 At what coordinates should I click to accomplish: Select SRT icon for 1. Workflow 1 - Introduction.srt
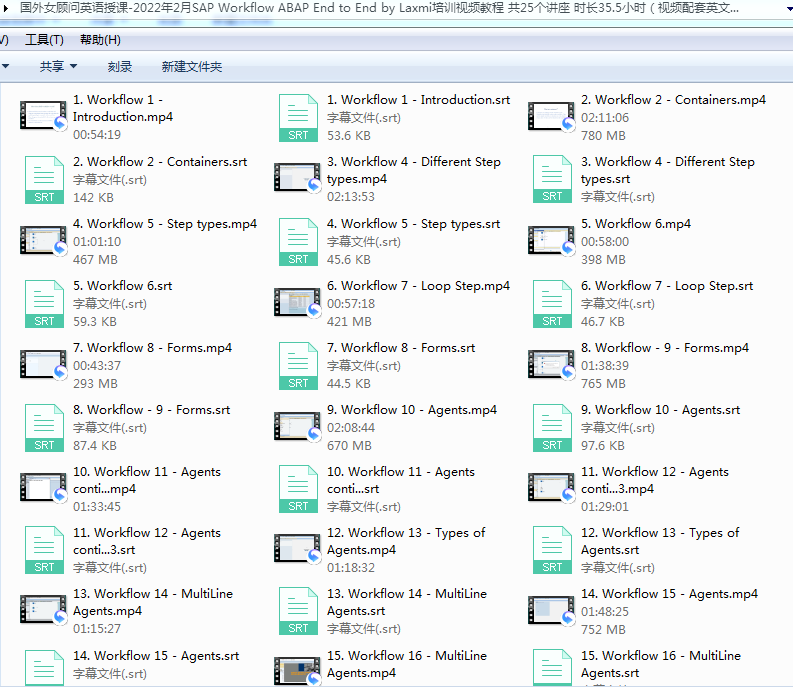[x=298, y=118]
